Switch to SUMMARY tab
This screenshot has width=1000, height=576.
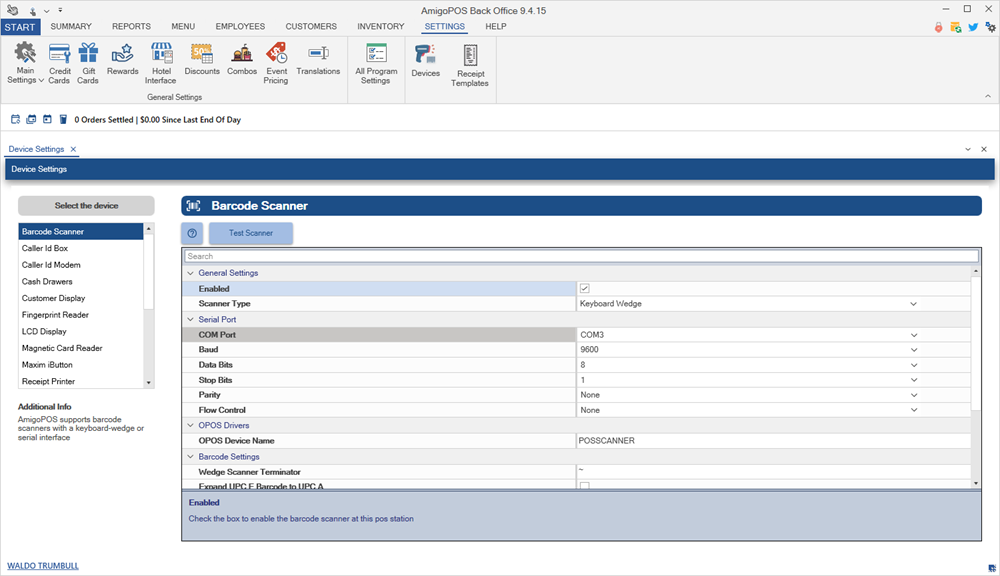tap(71, 26)
